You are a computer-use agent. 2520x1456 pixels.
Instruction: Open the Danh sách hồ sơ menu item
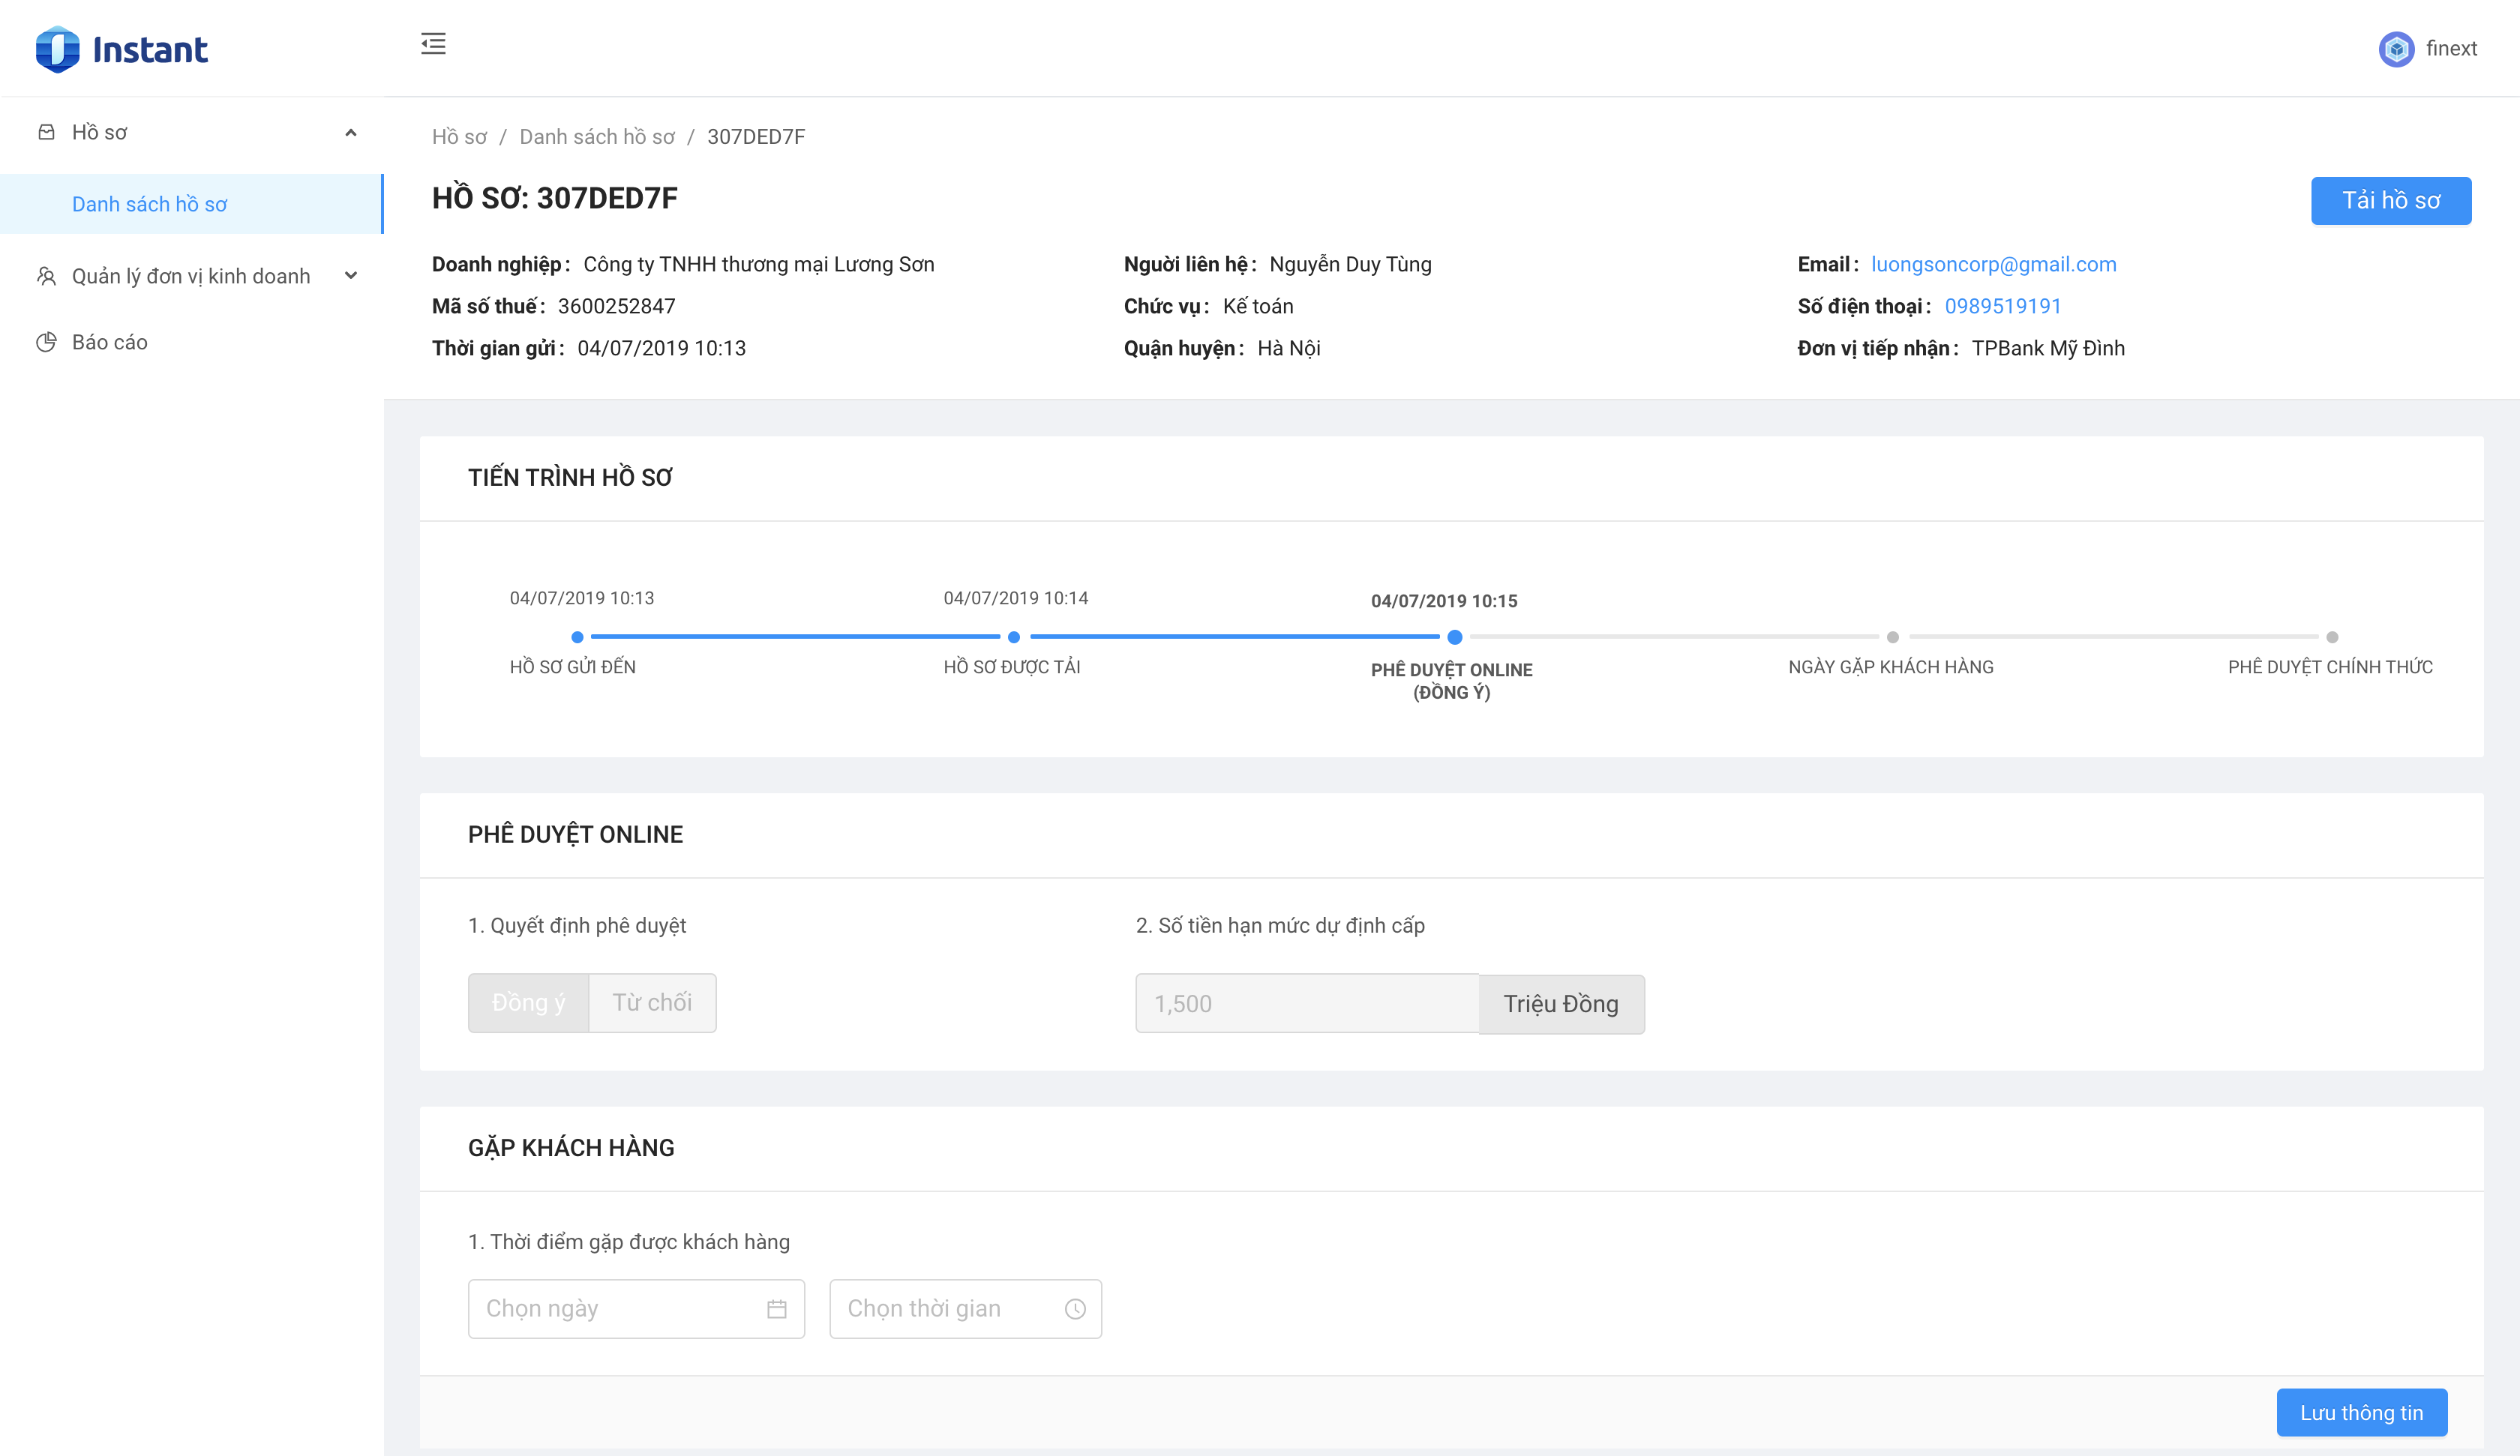(150, 204)
